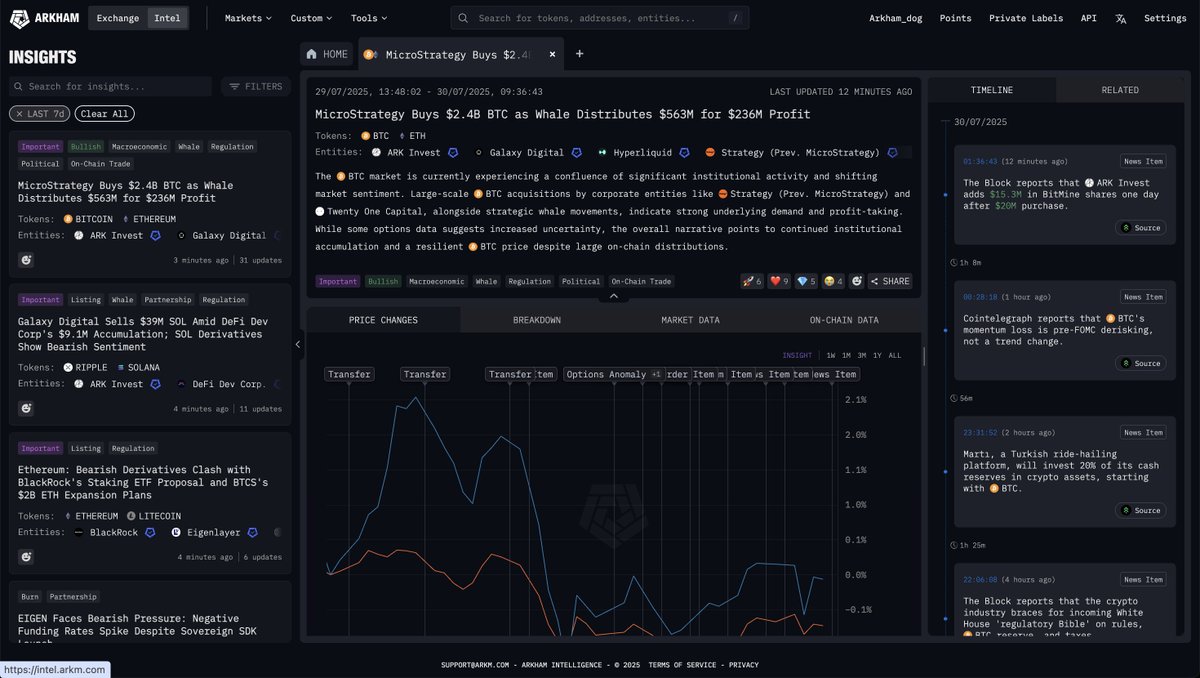React with crying emoji on article
The image size is (1200, 678).
pyautogui.click(x=833, y=281)
